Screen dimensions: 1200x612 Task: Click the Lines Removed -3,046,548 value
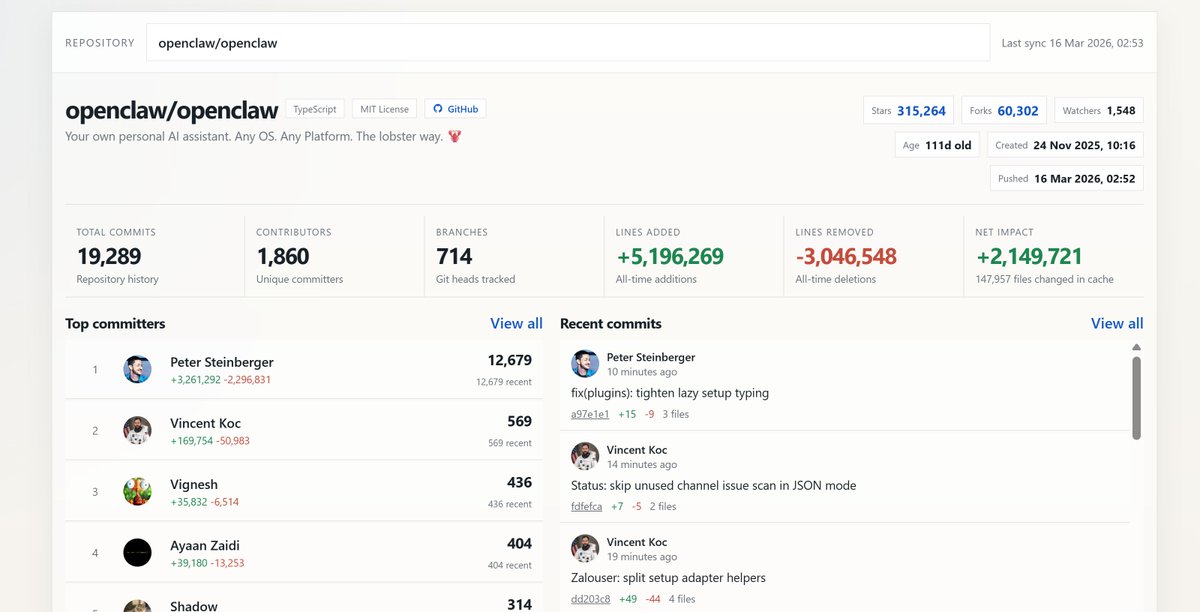pos(846,257)
